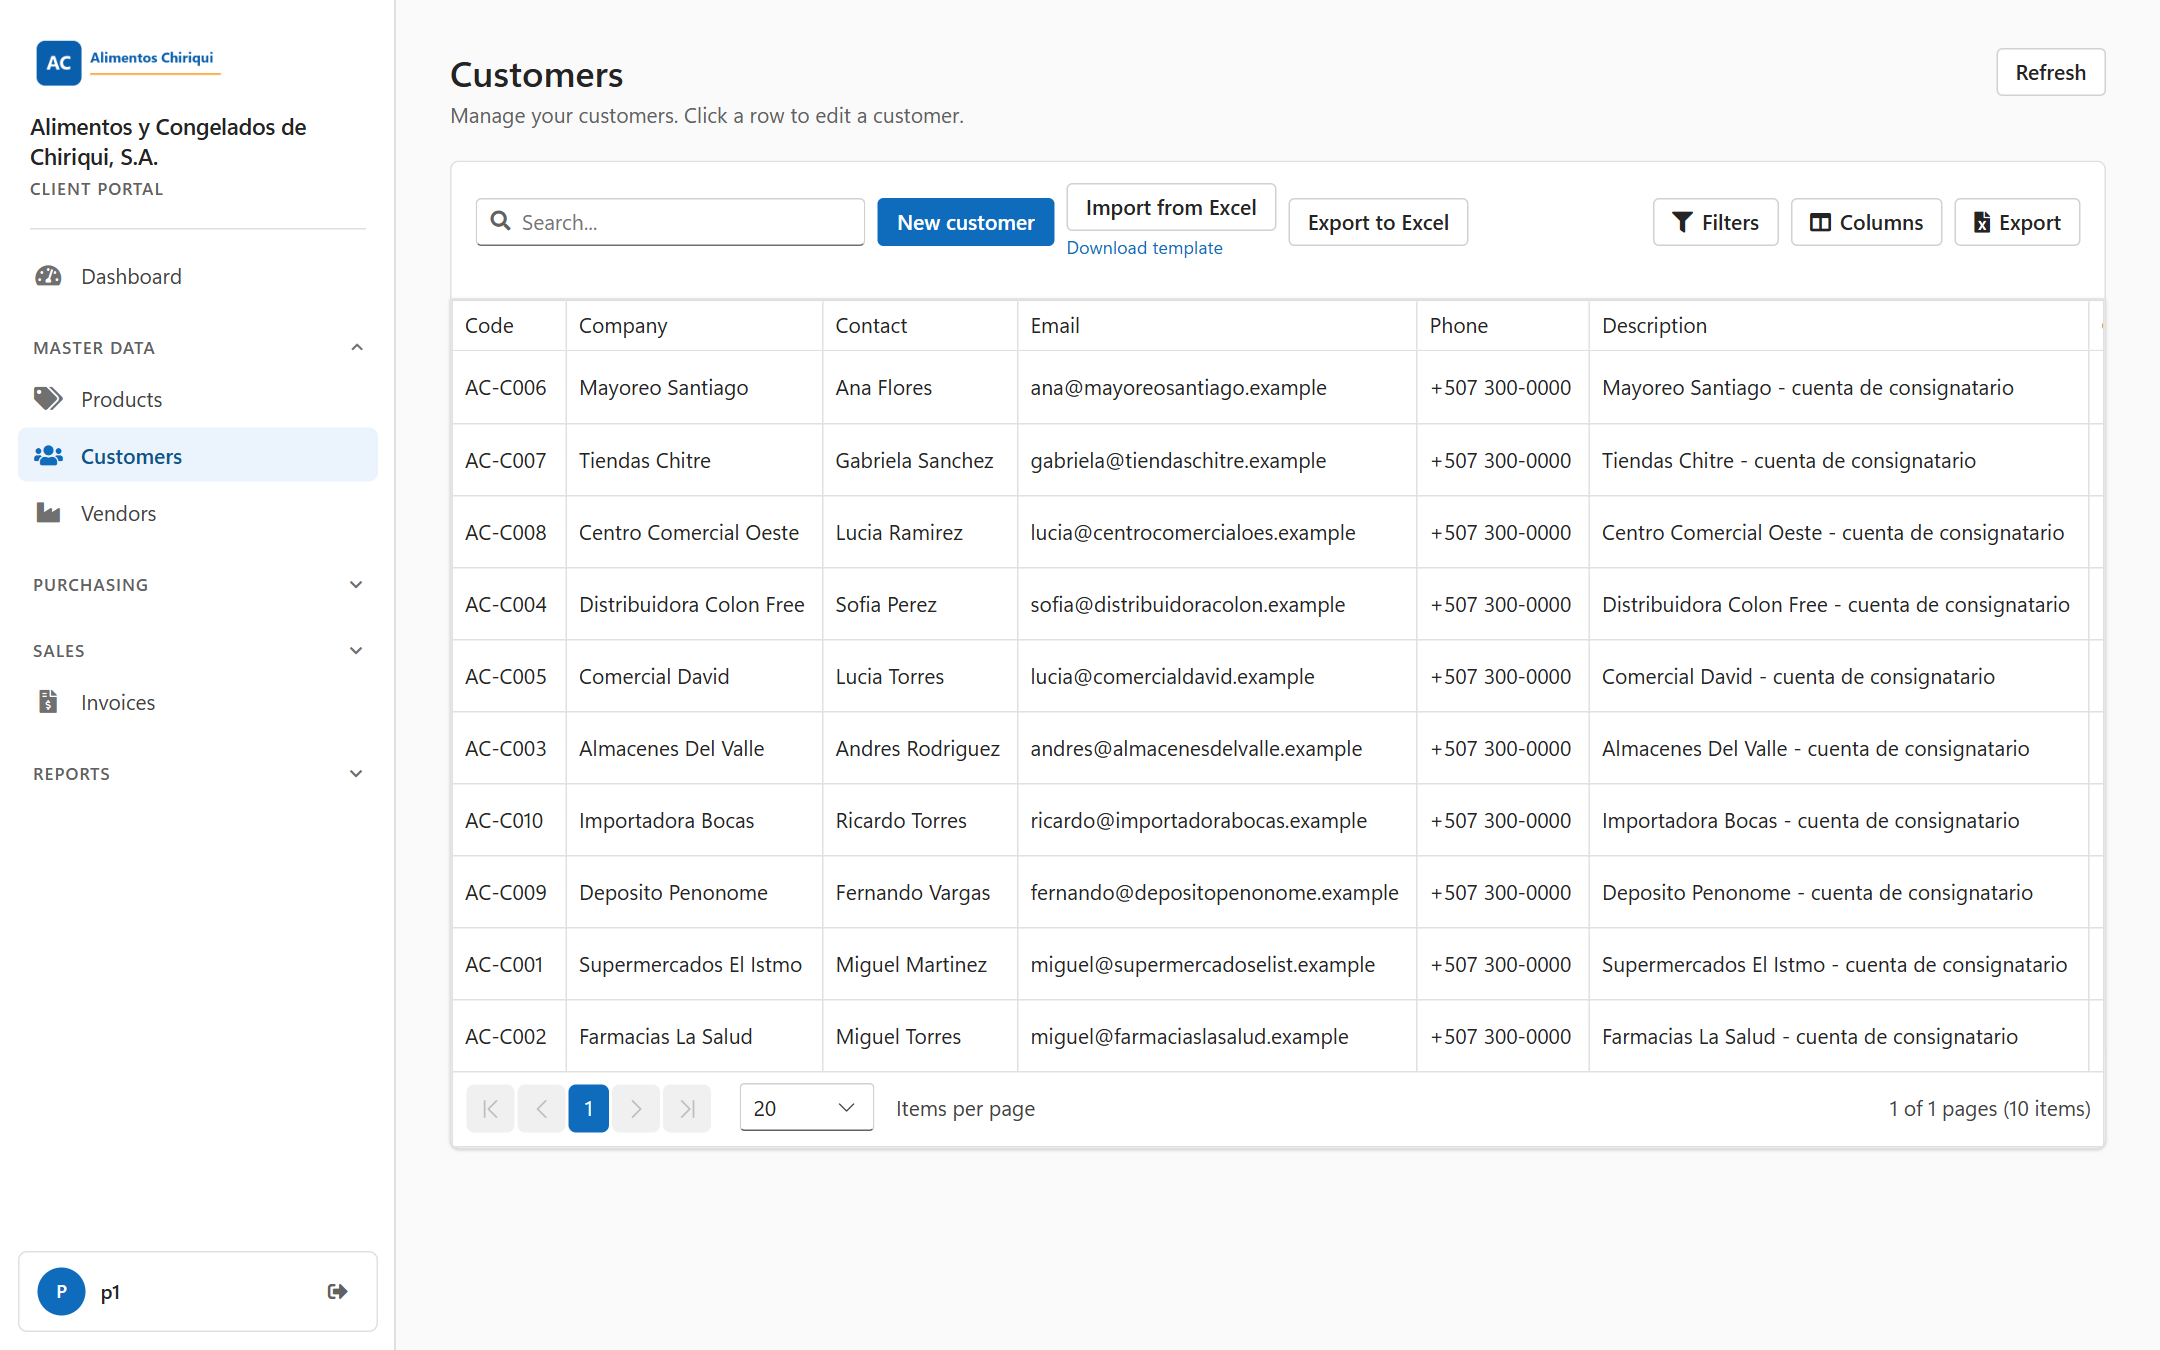2160x1350 pixels.
Task: Open the items per page dropdown
Action: coord(806,1108)
